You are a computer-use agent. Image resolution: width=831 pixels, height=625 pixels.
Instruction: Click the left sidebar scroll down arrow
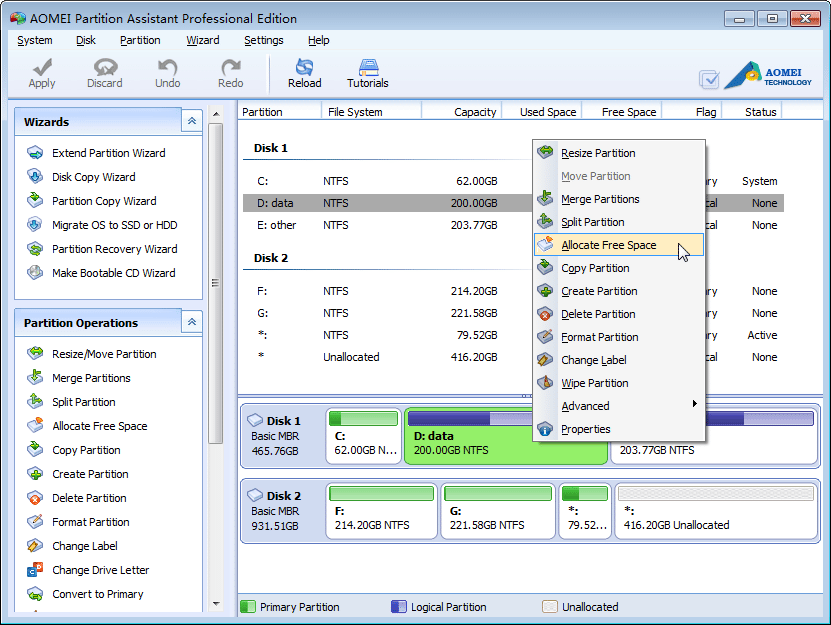click(216, 604)
